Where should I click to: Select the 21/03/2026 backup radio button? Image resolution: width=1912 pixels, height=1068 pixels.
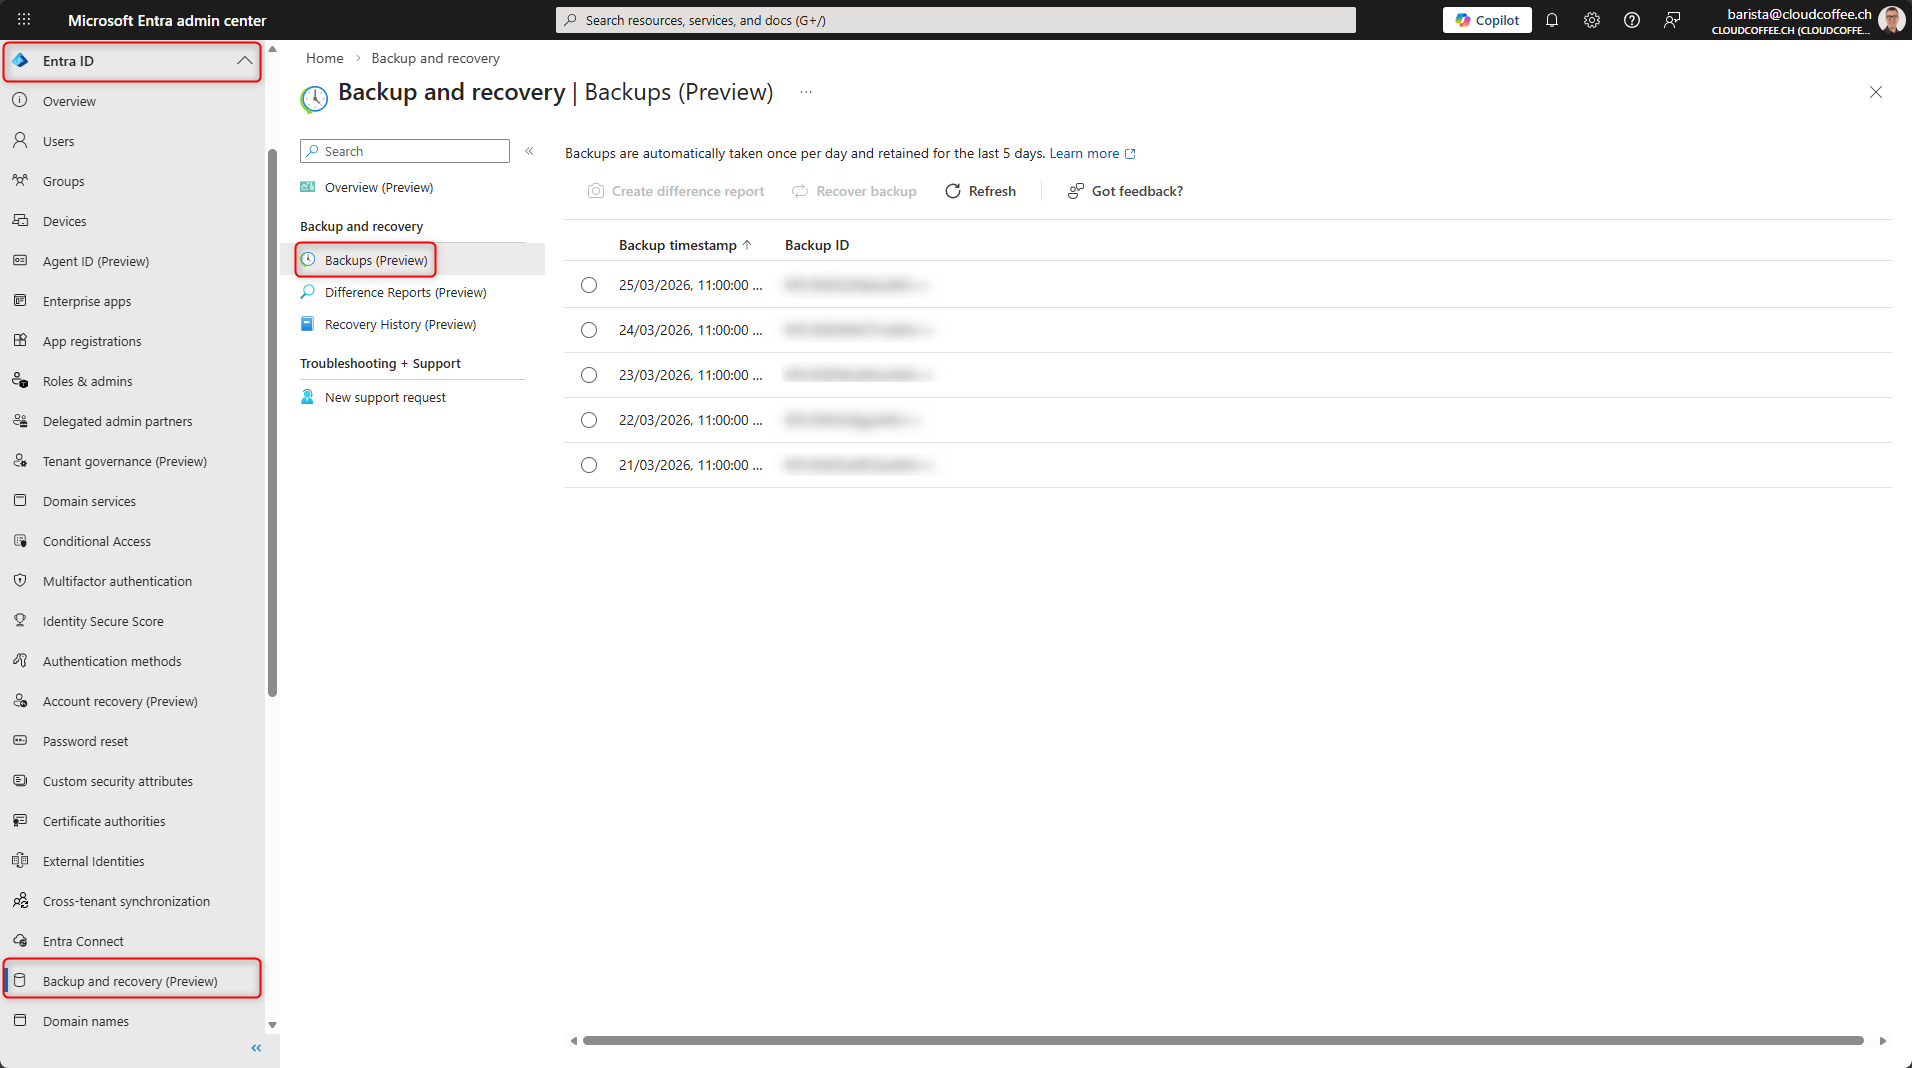point(589,465)
